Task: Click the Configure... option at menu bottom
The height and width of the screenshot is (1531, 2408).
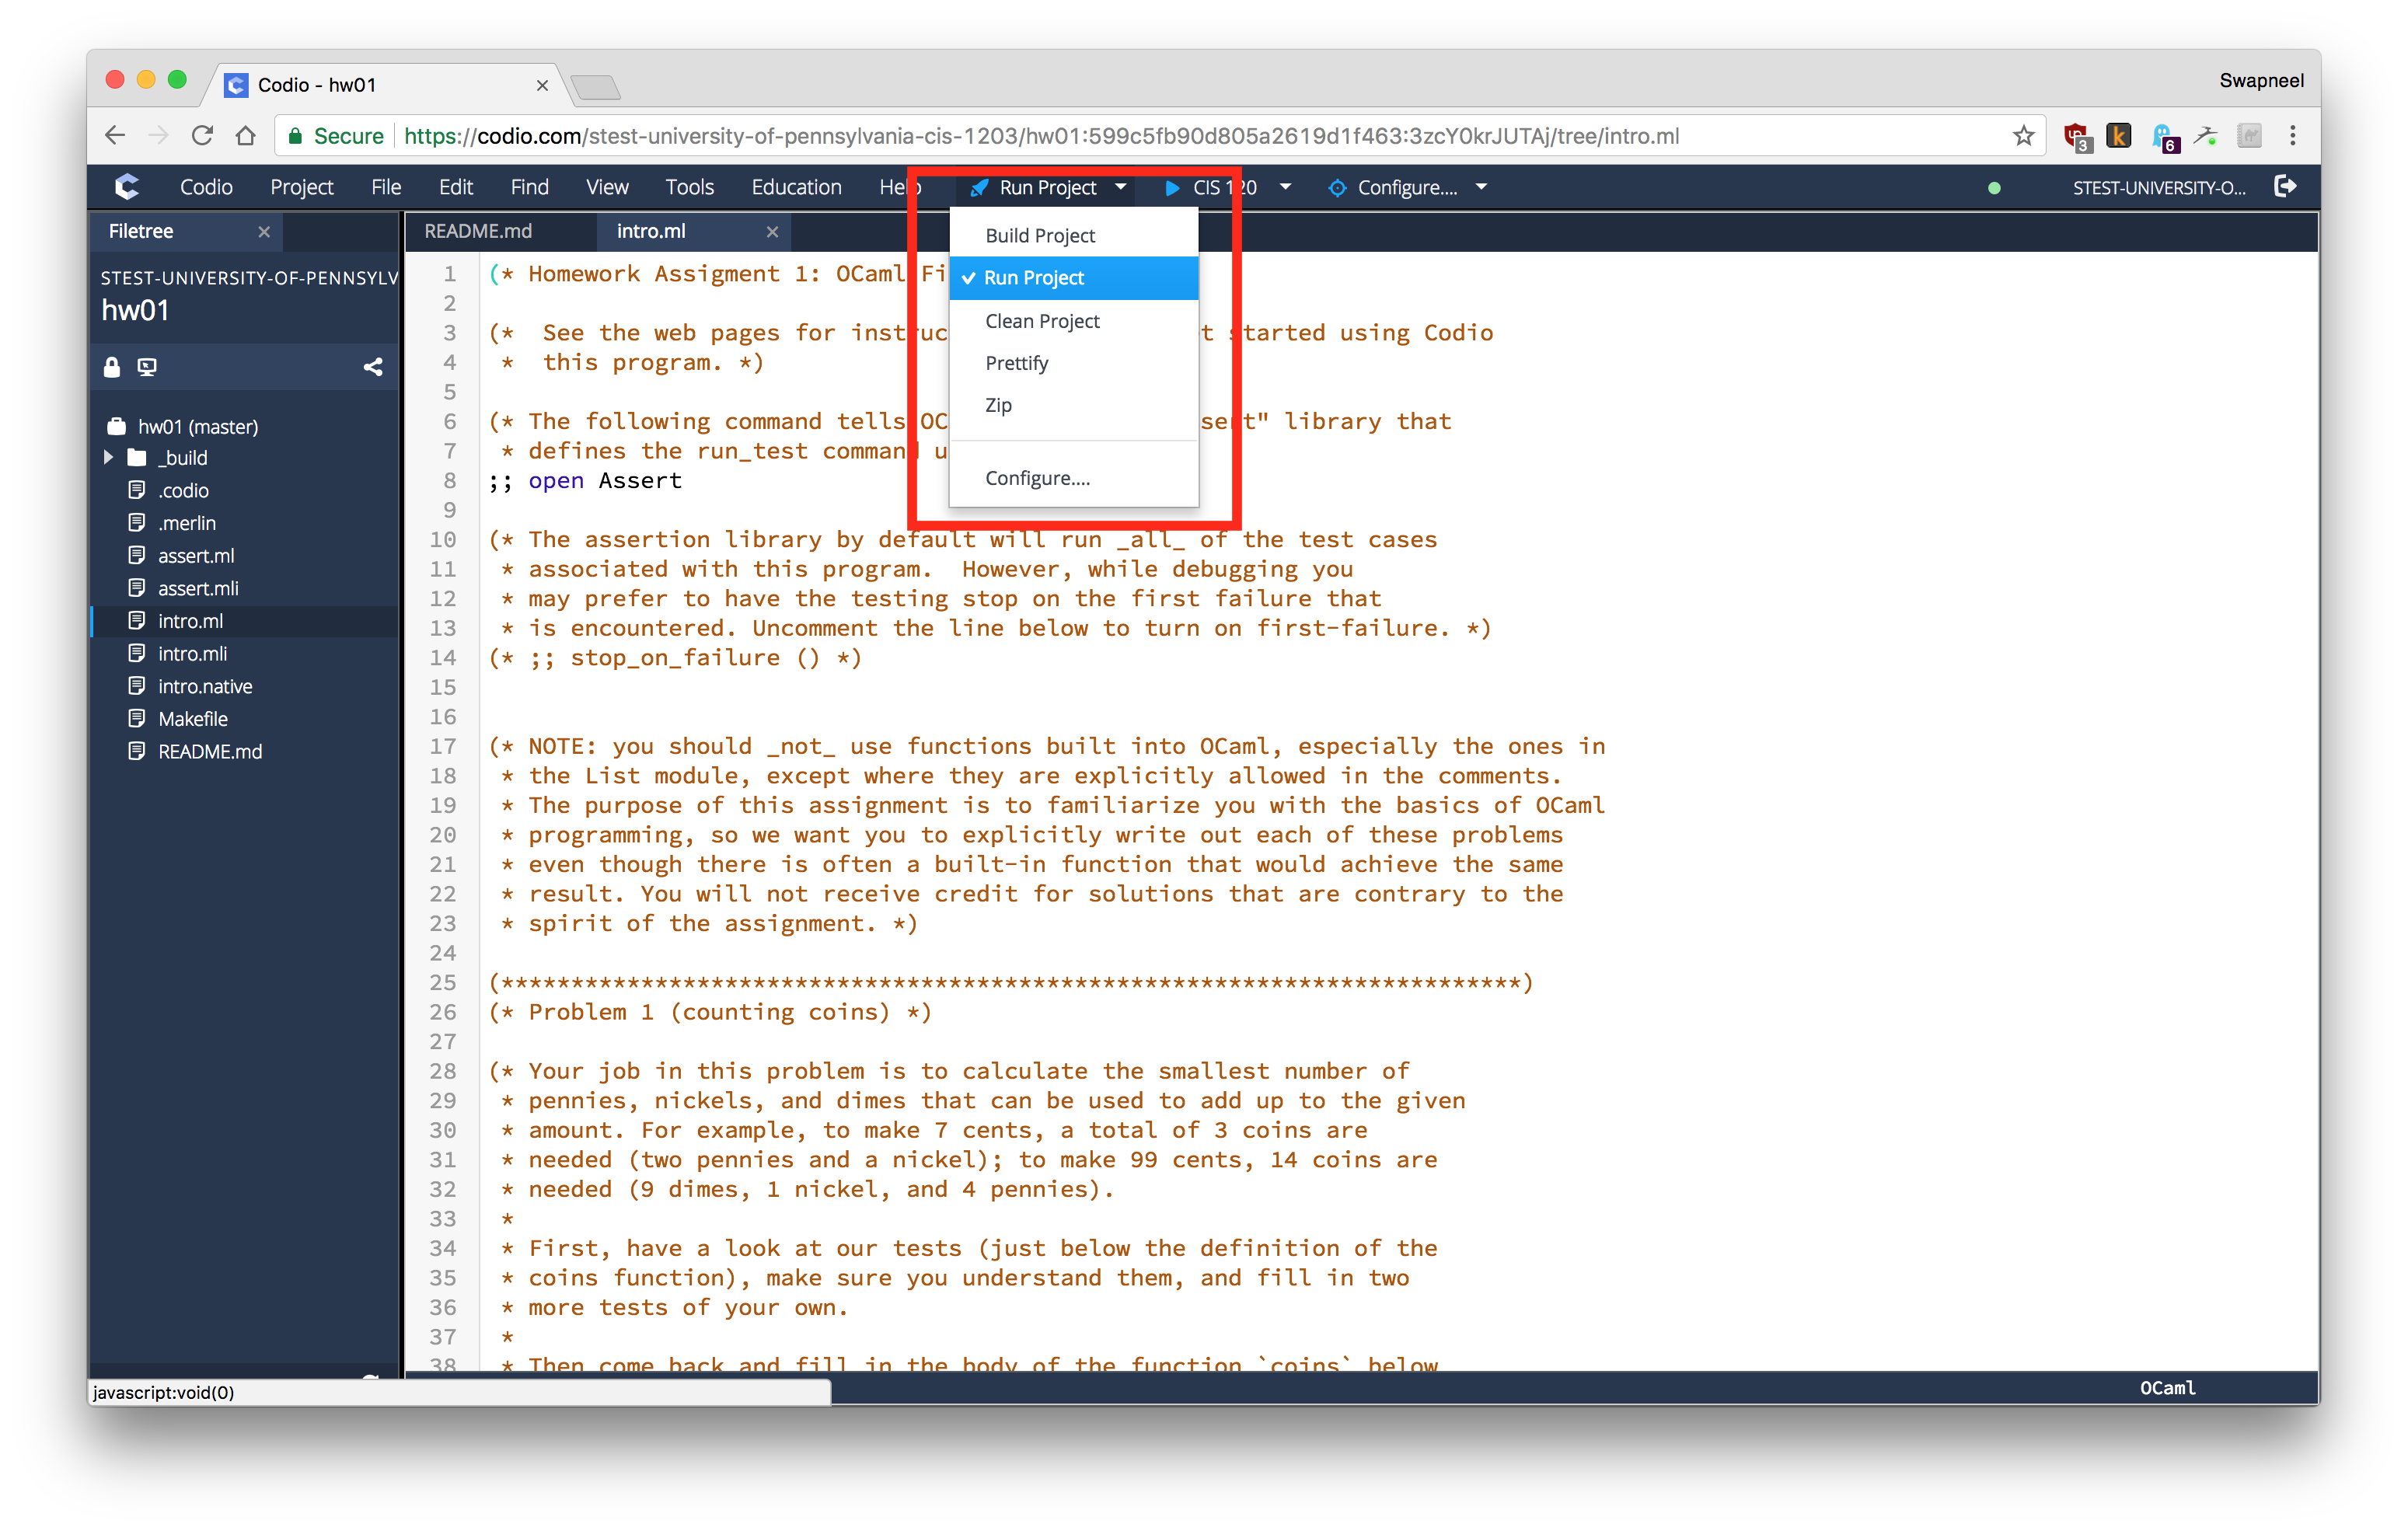Action: [x=1037, y=477]
